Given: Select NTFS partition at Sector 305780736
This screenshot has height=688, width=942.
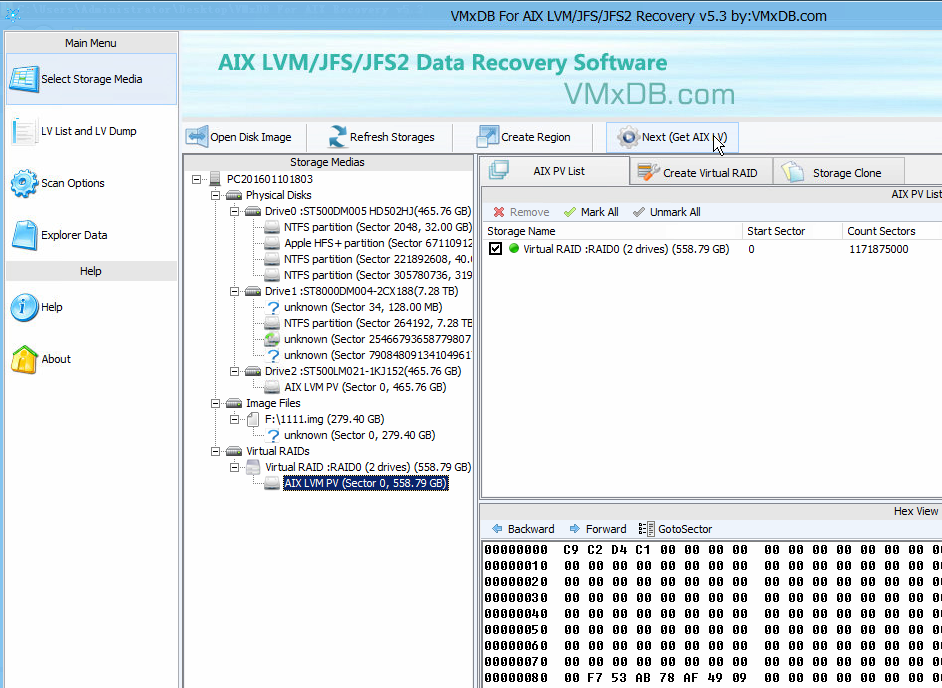Looking at the screenshot, I should pyautogui.click(x=377, y=275).
